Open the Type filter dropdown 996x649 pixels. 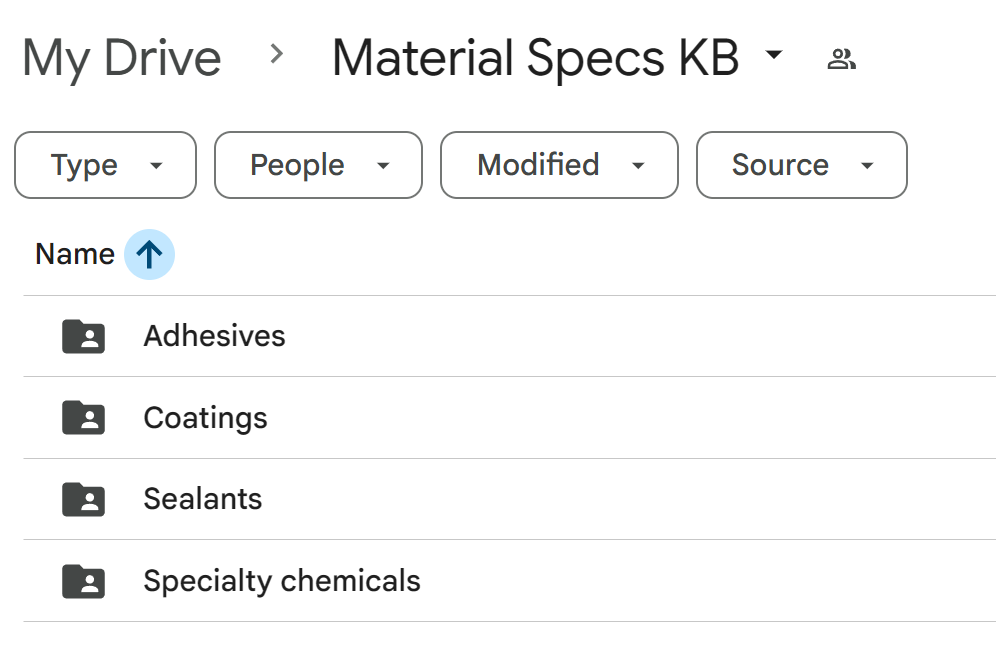(x=105, y=165)
